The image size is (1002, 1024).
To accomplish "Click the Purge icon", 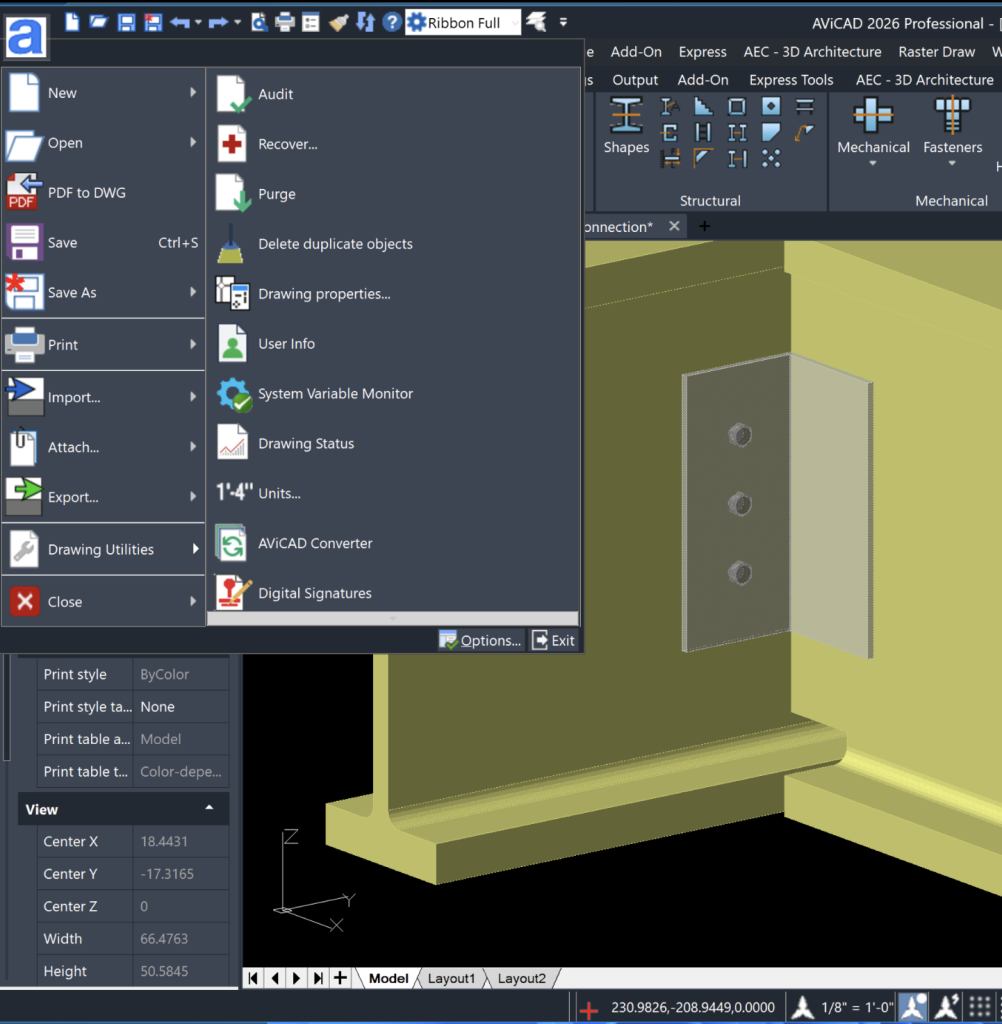I will point(233,193).
